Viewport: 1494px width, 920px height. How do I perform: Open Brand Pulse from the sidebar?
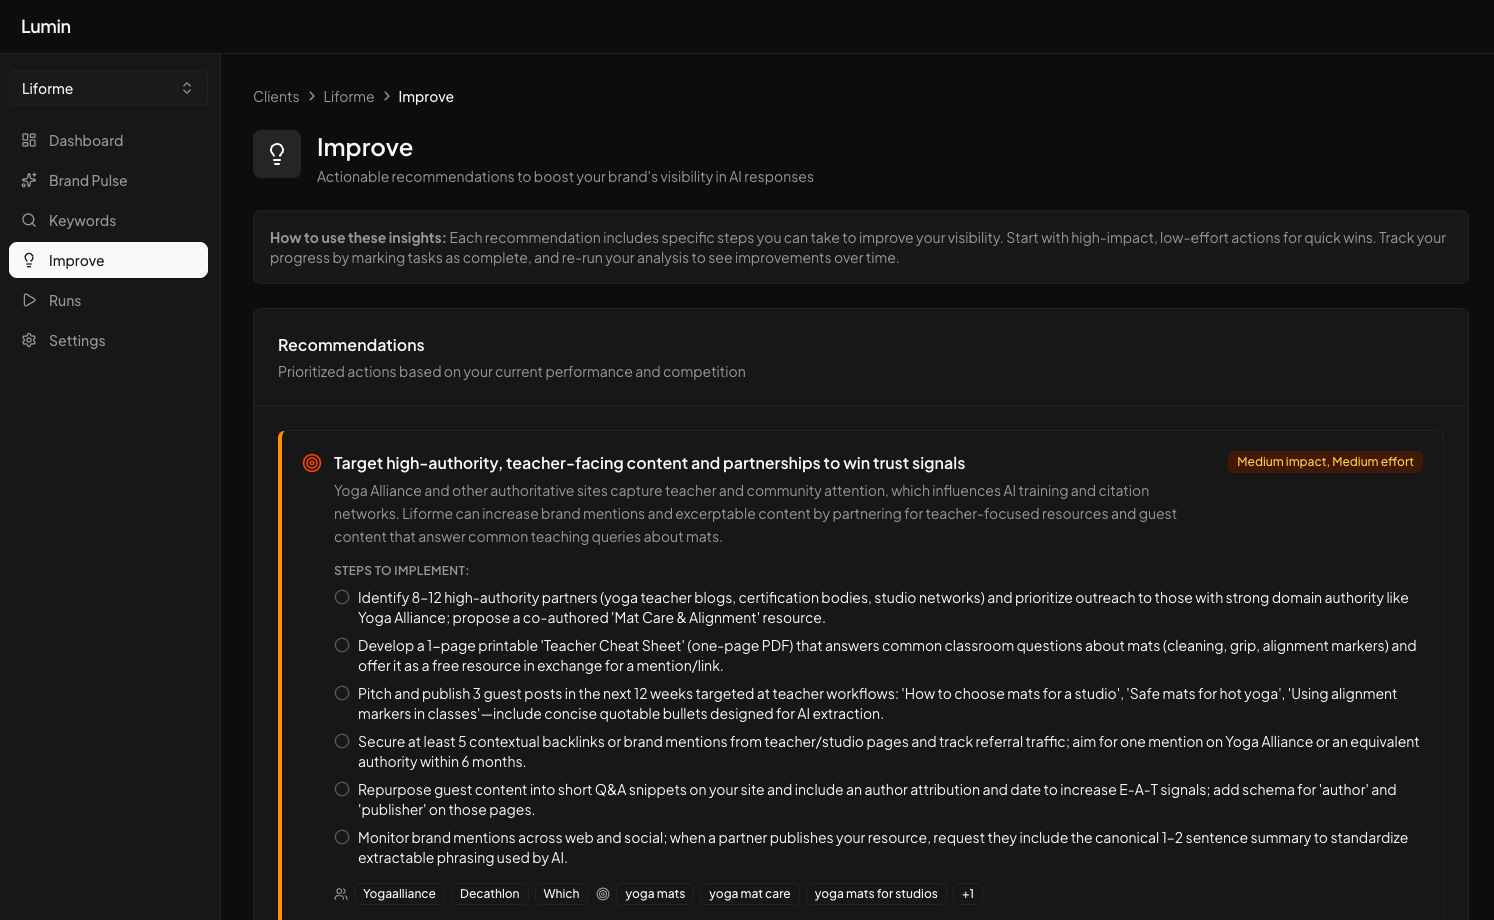click(x=88, y=180)
